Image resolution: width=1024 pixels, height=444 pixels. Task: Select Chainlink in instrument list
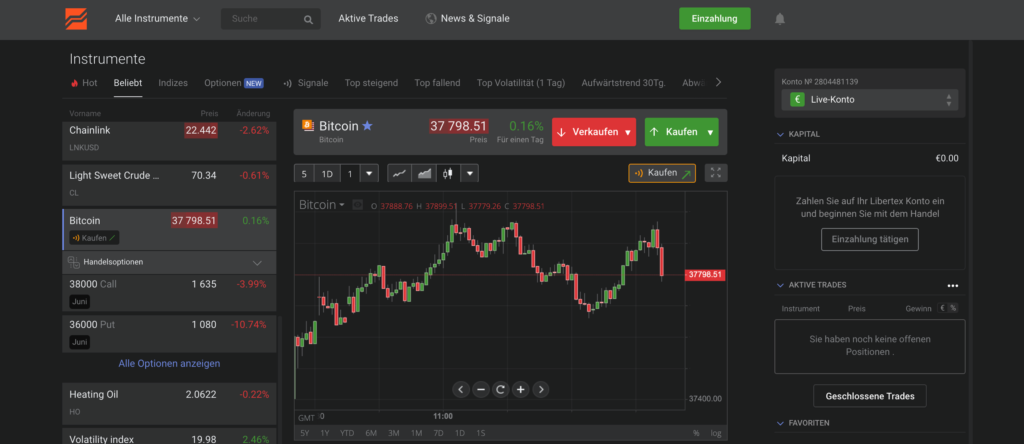click(x=169, y=140)
